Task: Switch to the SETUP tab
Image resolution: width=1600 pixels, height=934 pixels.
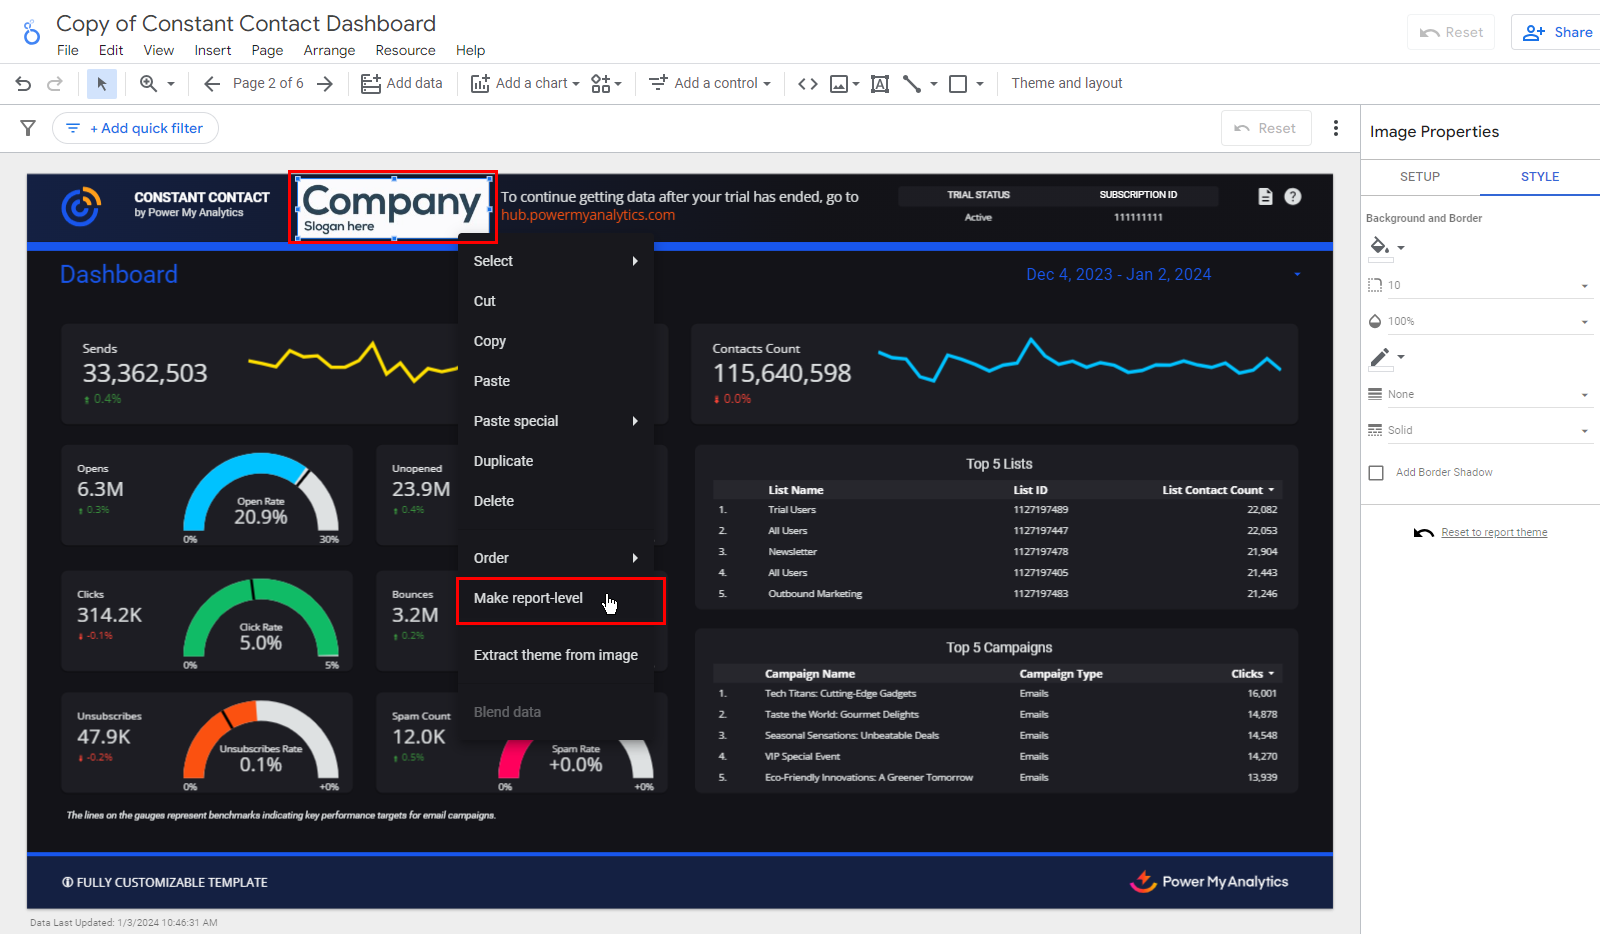Action: [x=1419, y=177]
